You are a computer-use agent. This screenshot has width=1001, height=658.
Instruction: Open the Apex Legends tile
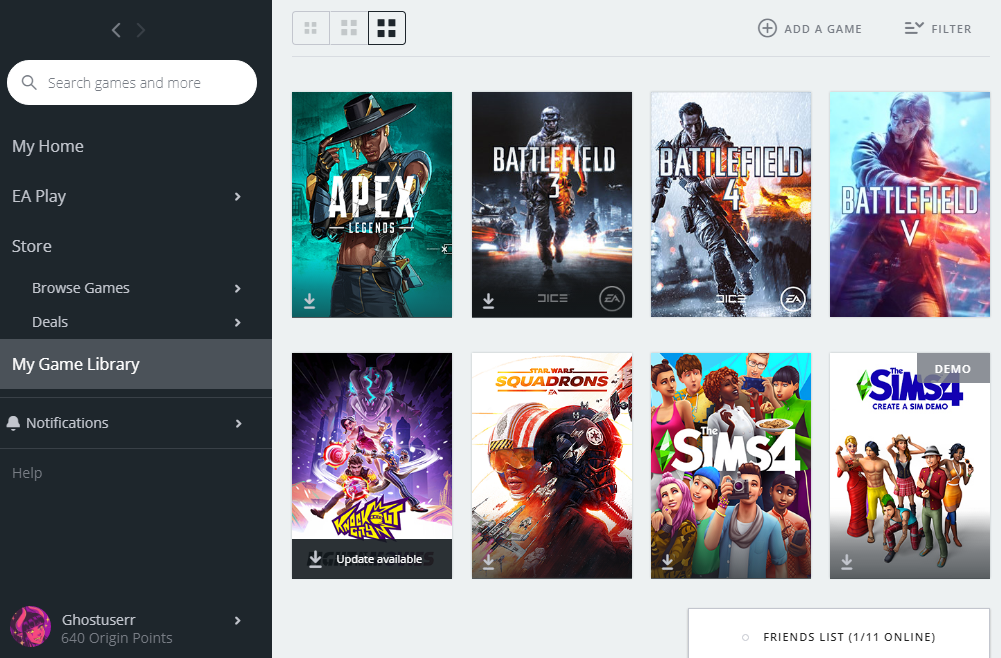[372, 204]
